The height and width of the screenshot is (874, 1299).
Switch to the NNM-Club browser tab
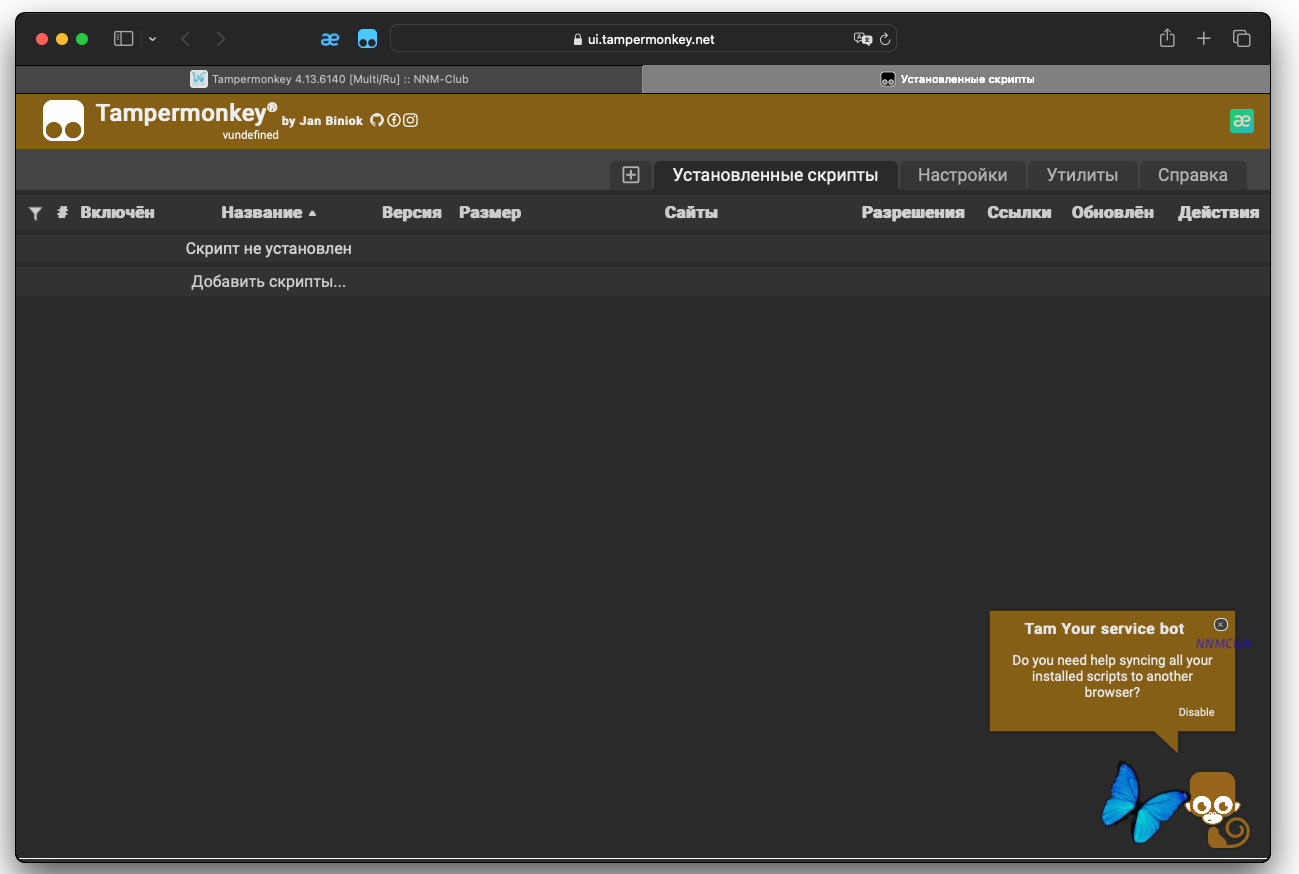tap(329, 79)
